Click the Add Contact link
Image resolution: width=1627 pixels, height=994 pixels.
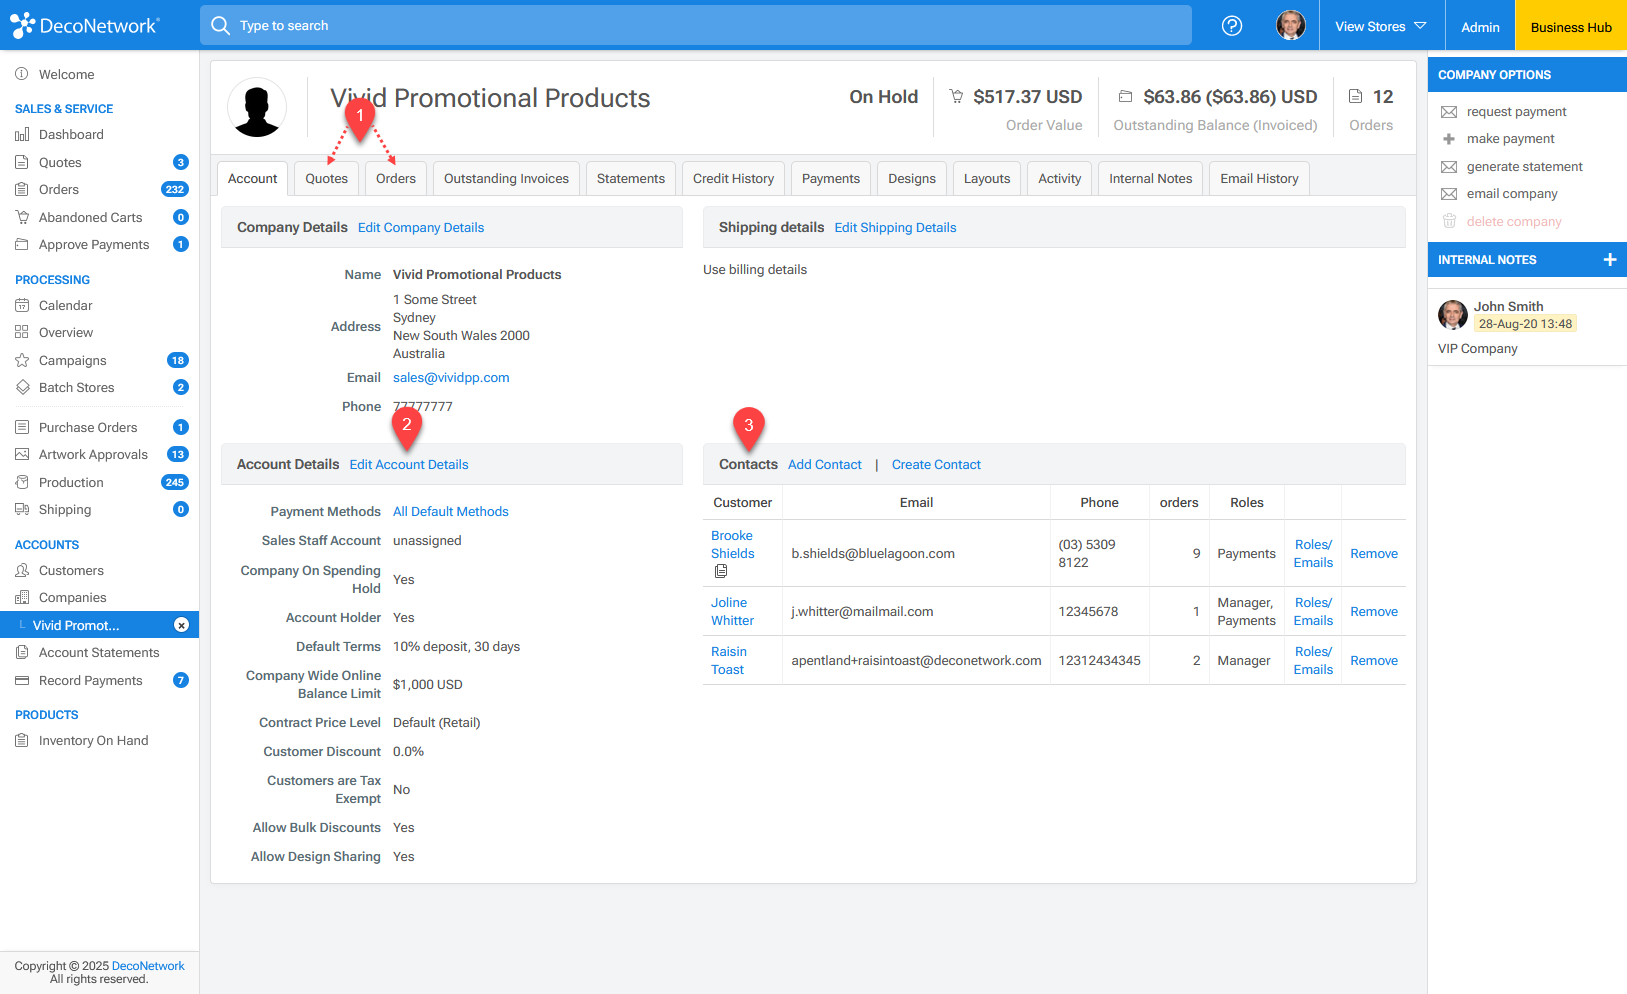(x=825, y=464)
